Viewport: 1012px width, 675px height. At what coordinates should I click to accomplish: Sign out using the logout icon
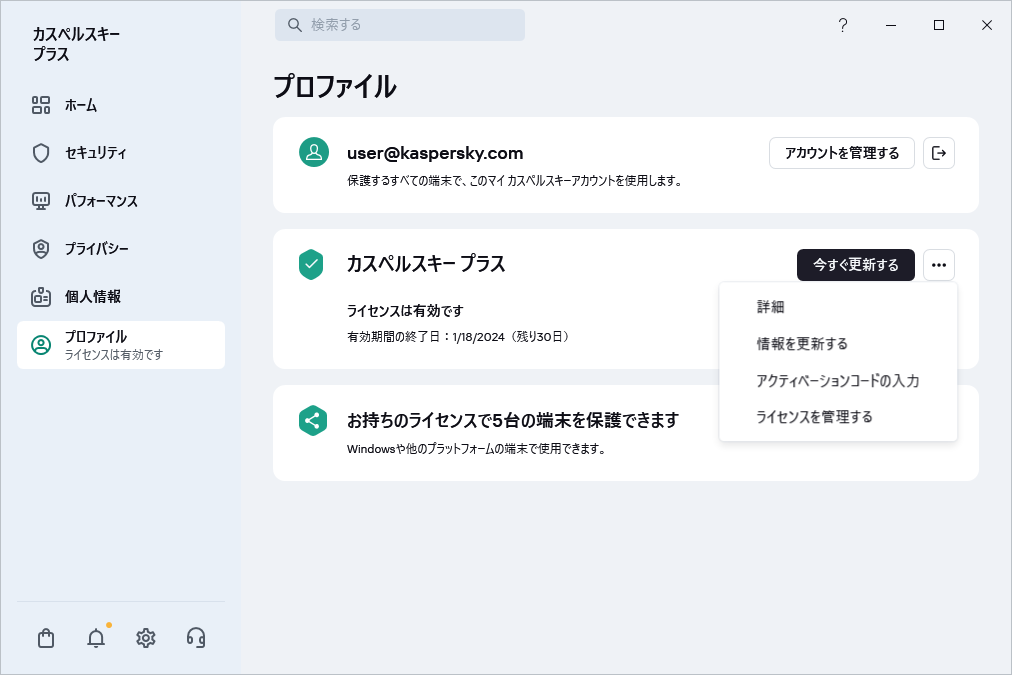tap(938, 153)
